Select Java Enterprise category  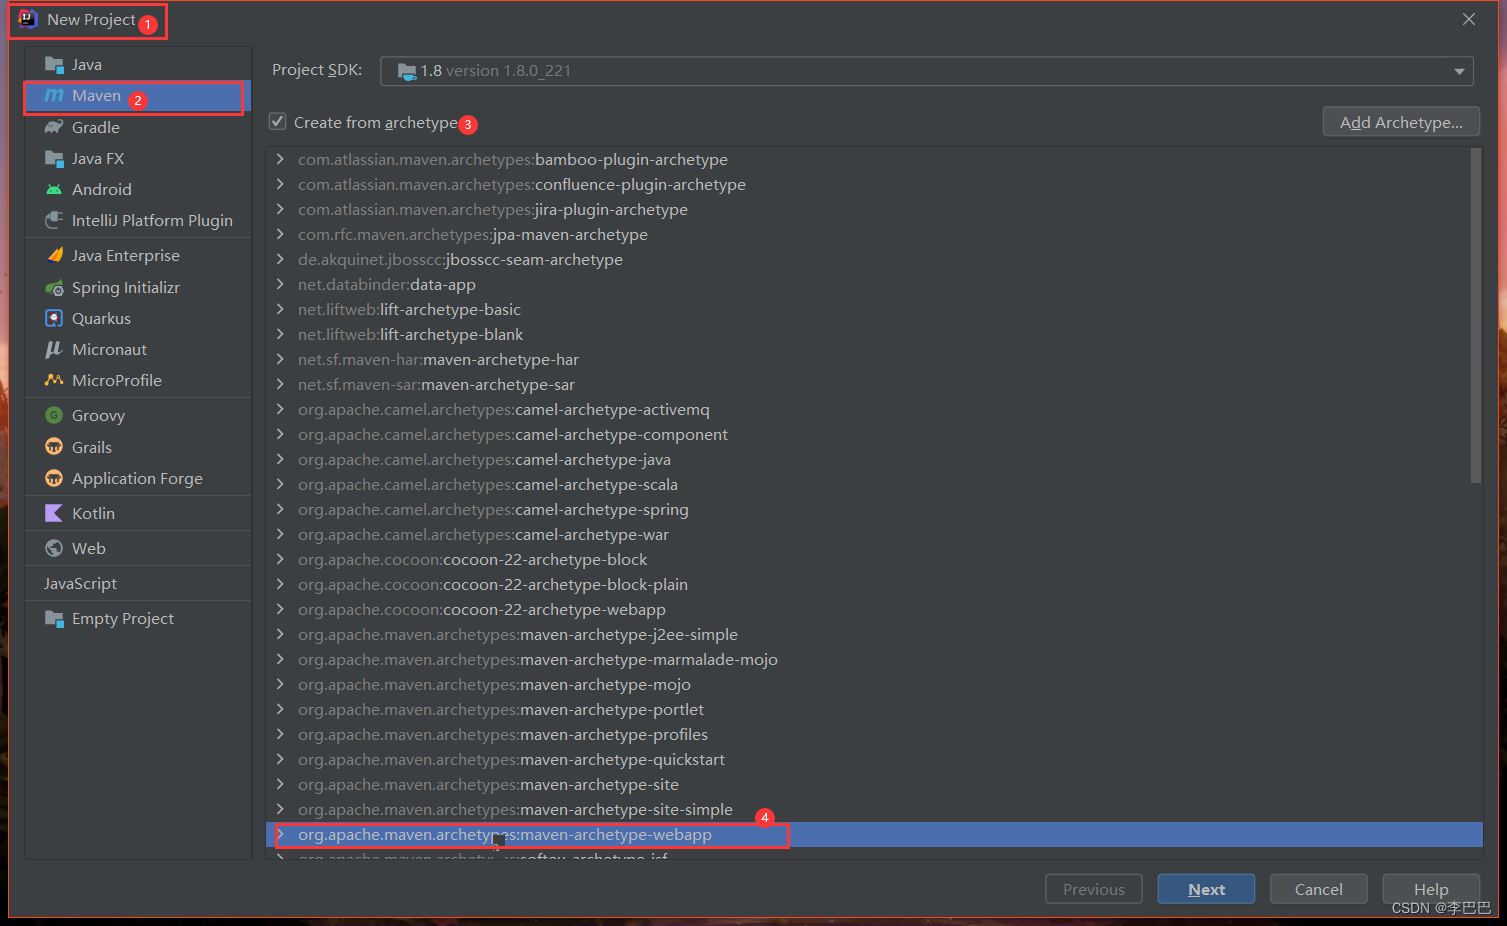(x=138, y=255)
